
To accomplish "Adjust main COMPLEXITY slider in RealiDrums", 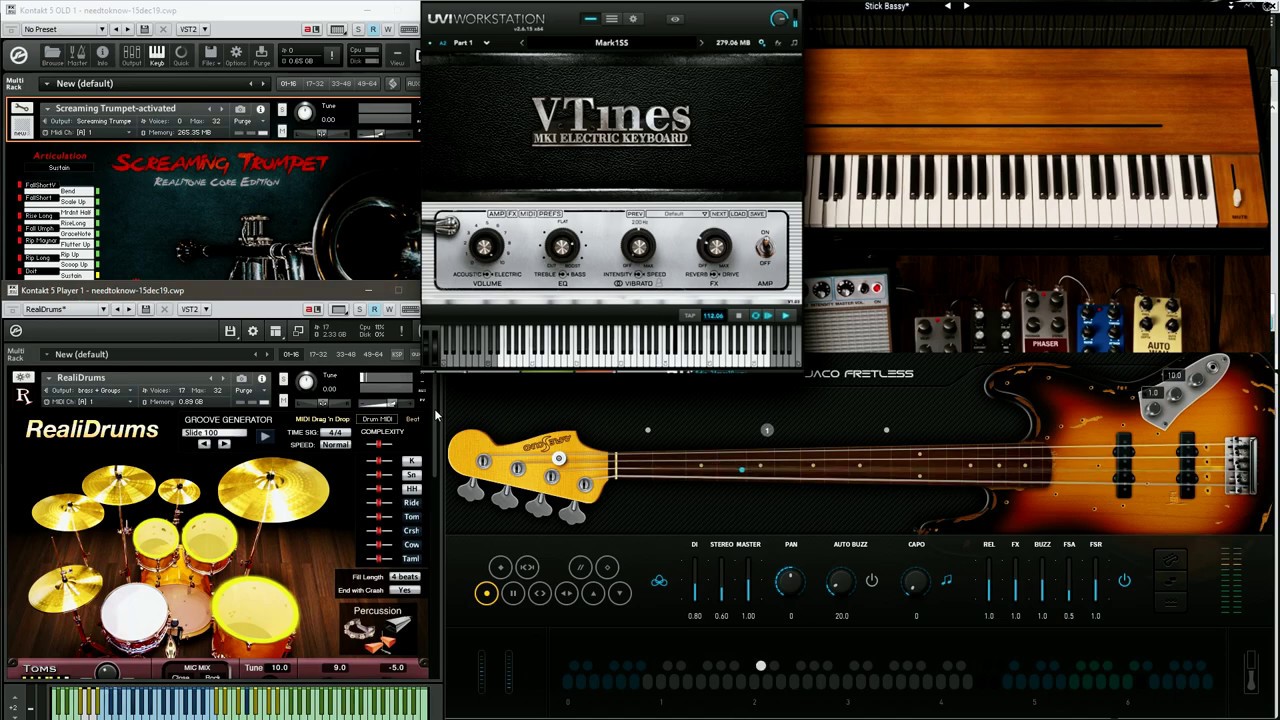I will [x=379, y=444].
